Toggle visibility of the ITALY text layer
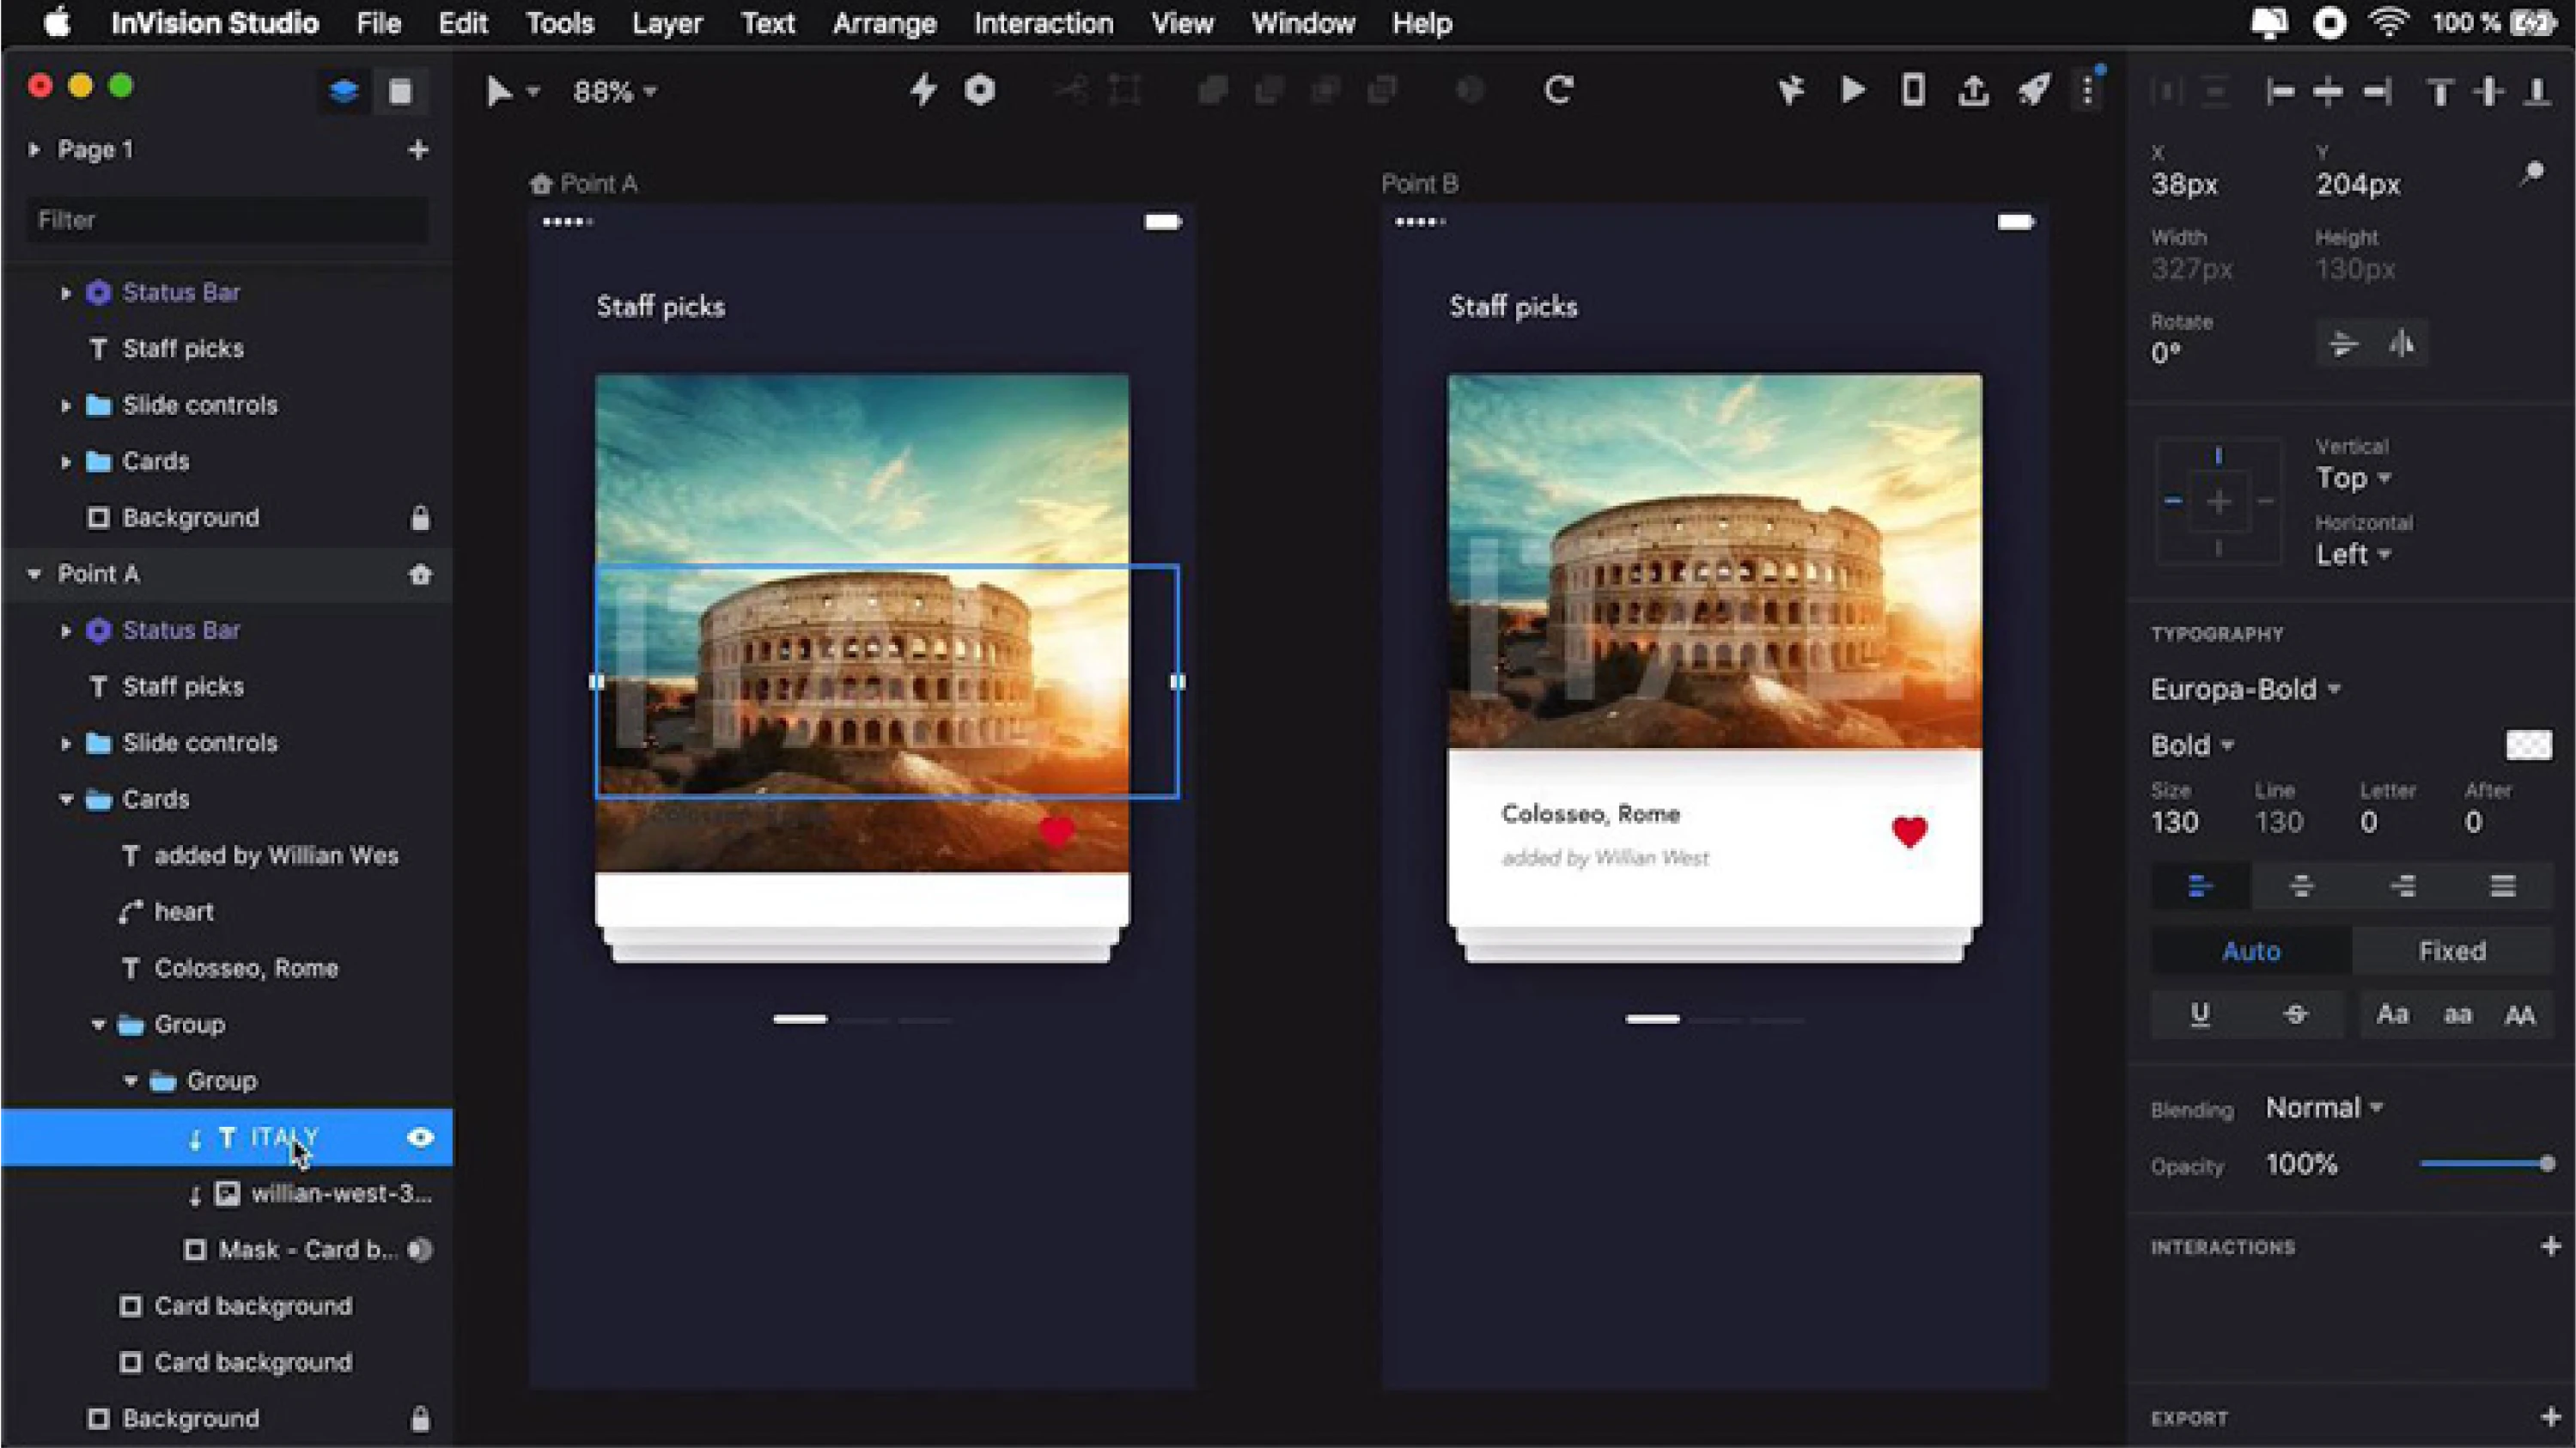This screenshot has height=1448, width=2576. pyautogui.click(x=419, y=1138)
